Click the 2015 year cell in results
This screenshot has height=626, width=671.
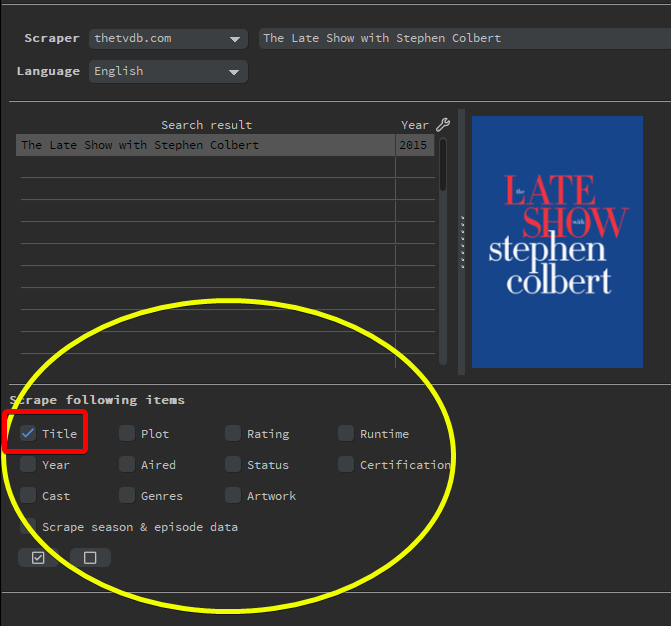click(x=414, y=145)
